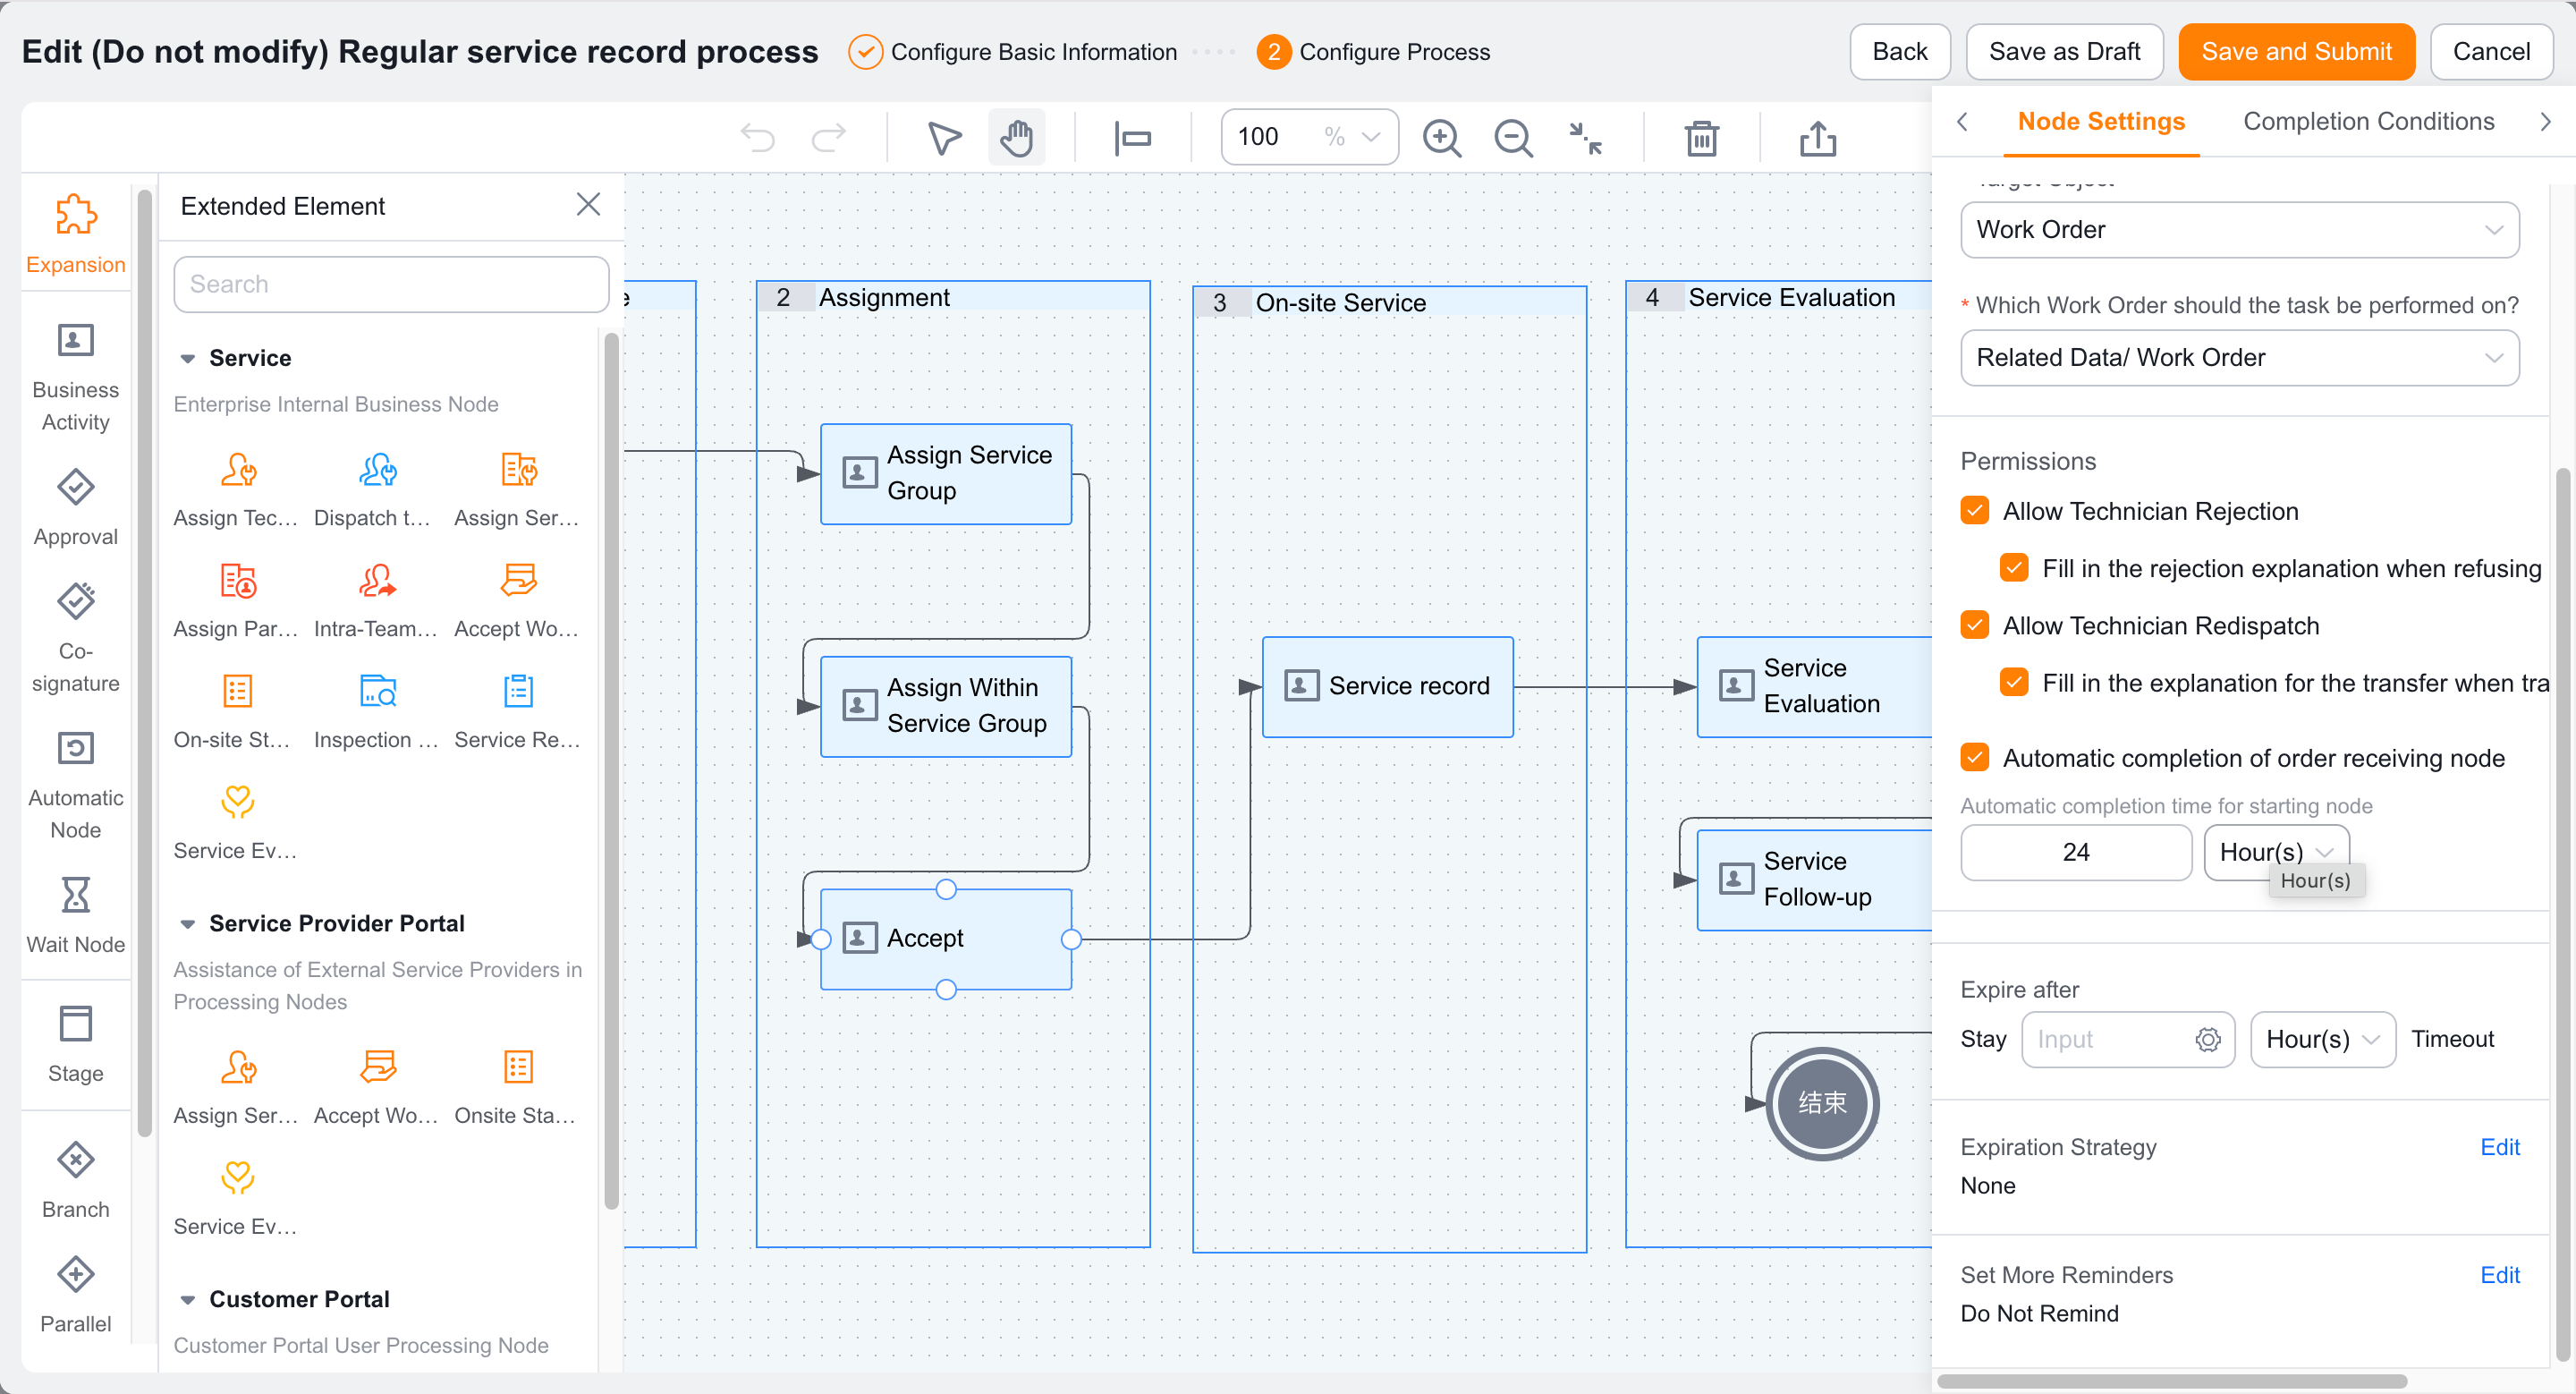Screen dimensions: 2576x1394
Task: Switch to the Node Settings tab
Action: coord(2100,121)
